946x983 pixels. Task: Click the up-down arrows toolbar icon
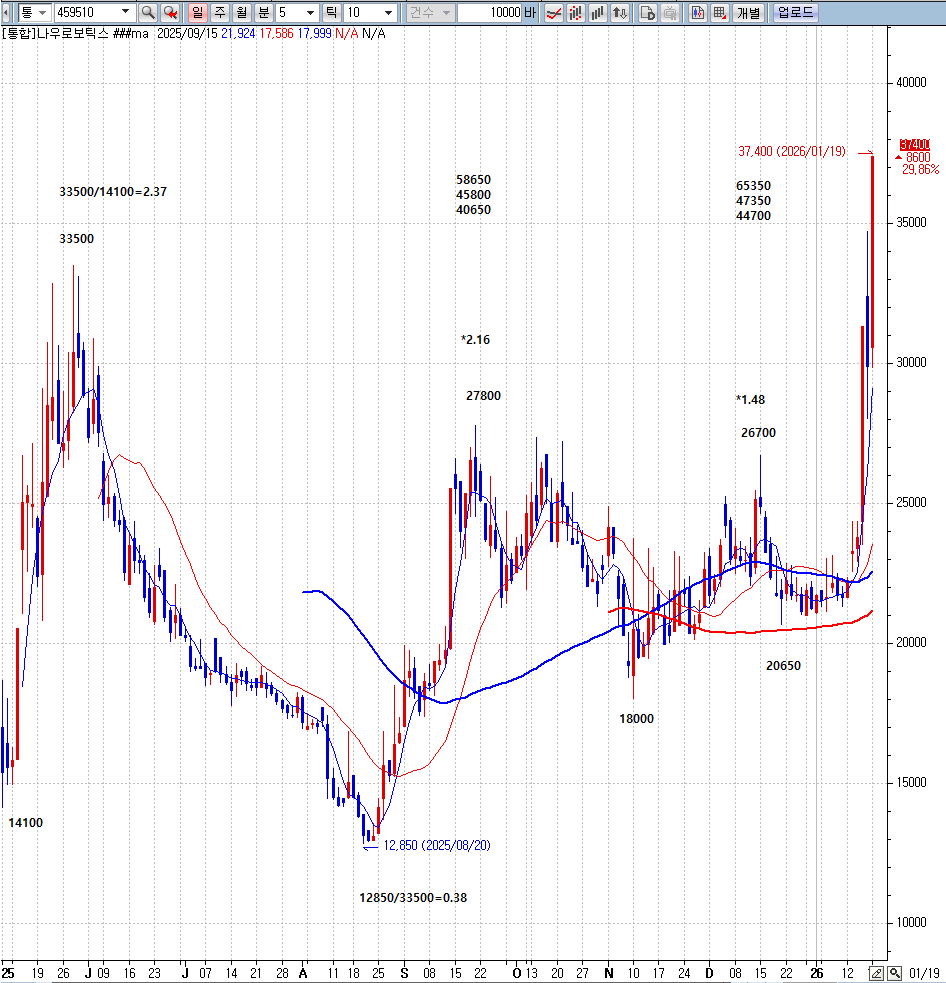tap(621, 13)
